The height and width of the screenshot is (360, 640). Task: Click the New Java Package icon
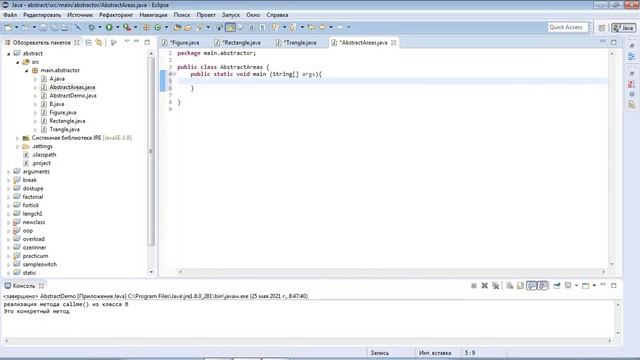point(146,27)
